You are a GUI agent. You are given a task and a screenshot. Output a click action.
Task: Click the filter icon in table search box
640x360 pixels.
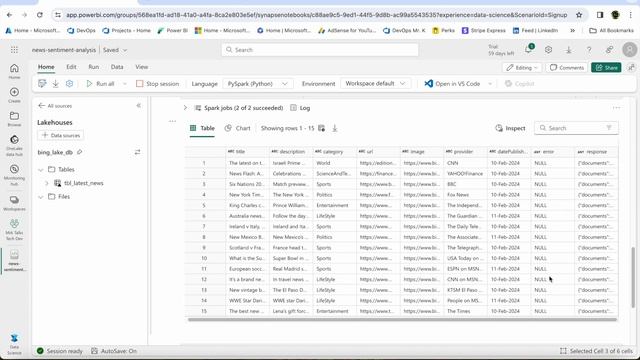[609, 128]
